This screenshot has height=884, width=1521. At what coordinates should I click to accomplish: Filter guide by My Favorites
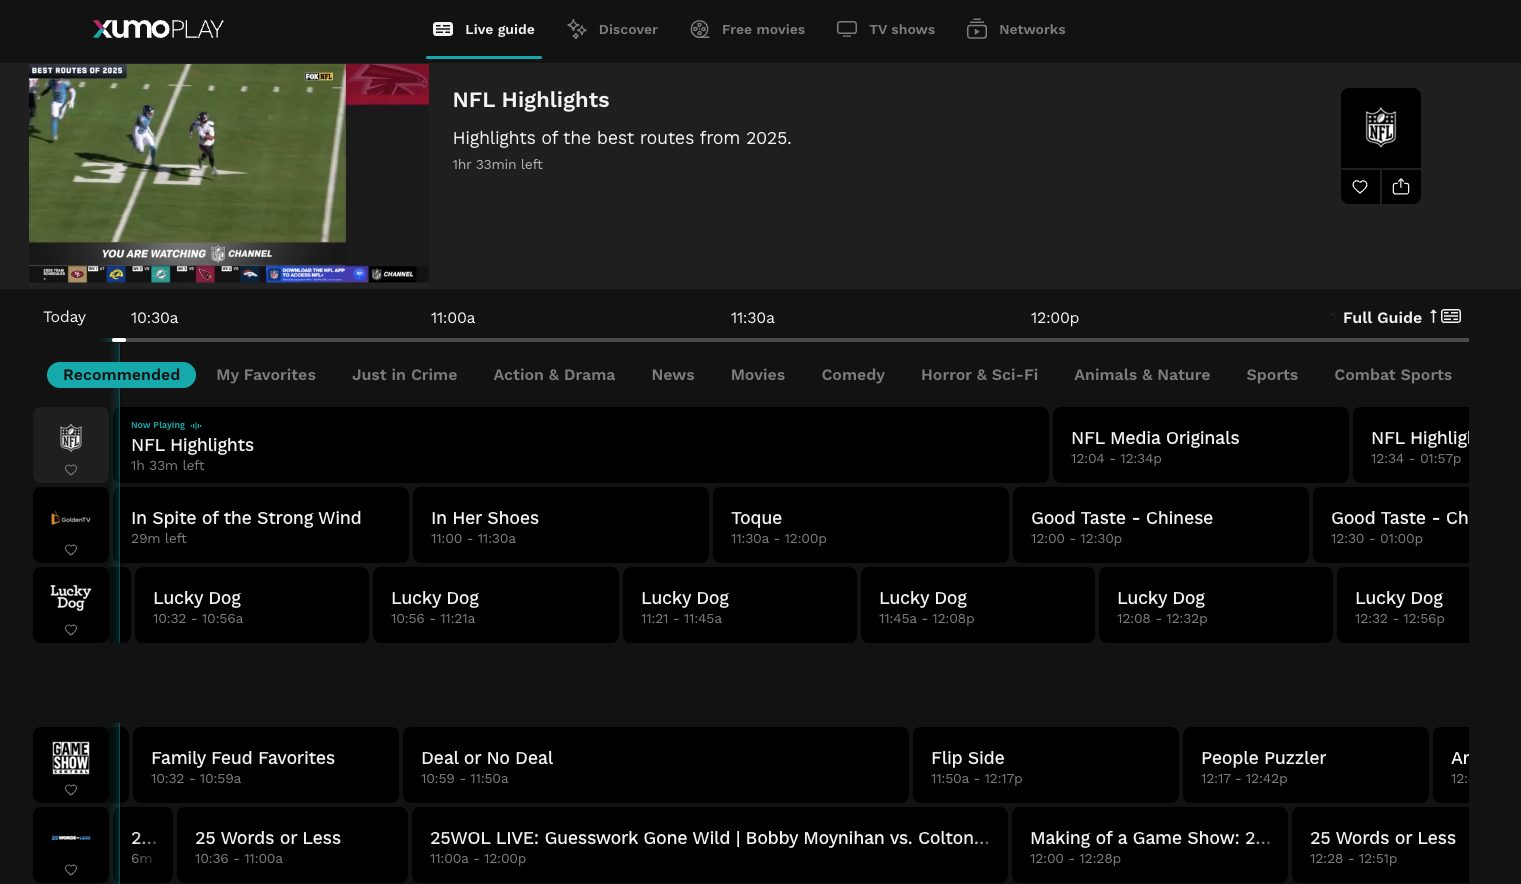pos(266,375)
